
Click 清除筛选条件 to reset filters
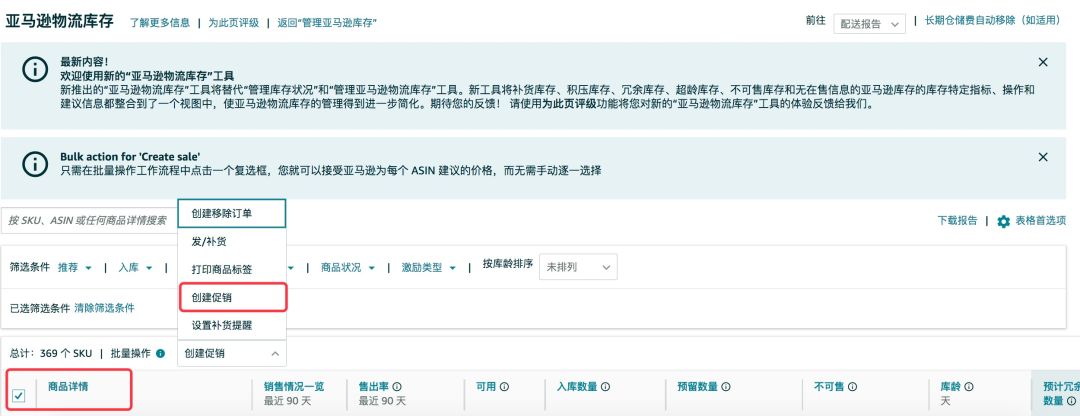click(104, 308)
